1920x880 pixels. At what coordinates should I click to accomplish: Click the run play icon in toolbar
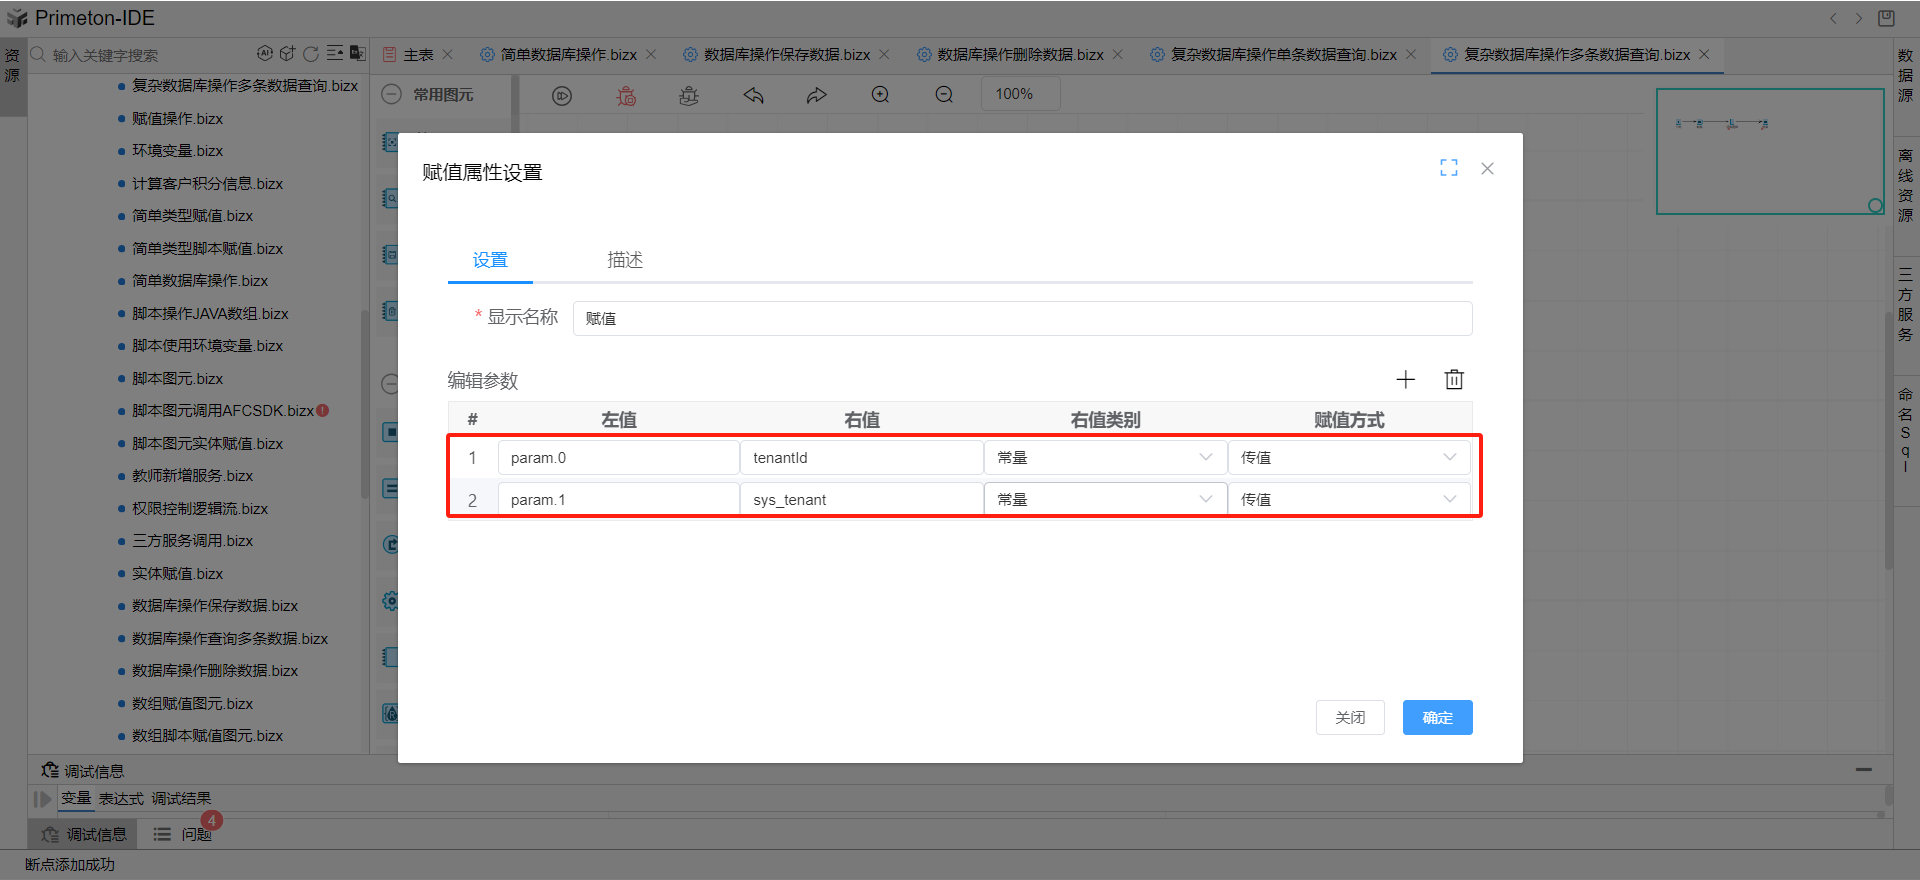(562, 95)
